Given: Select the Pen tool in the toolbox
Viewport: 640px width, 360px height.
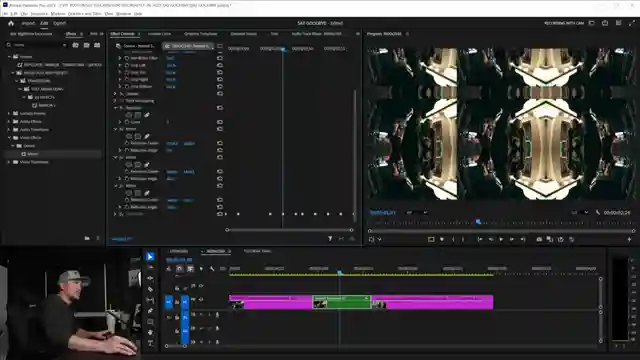Looking at the screenshot, I should [x=150, y=311].
